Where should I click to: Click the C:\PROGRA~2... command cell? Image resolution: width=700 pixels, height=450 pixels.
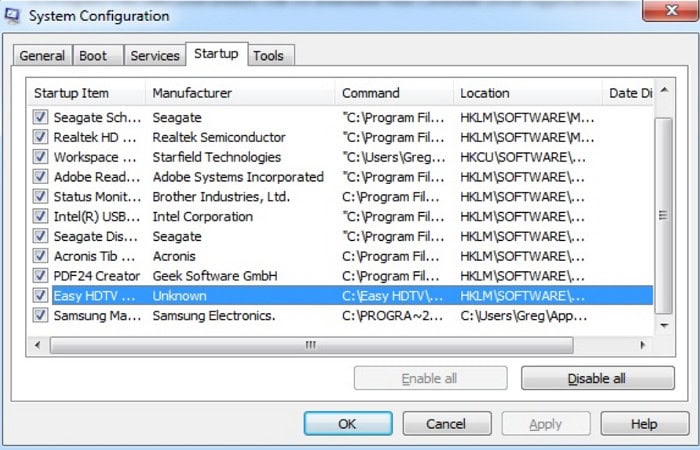392,316
